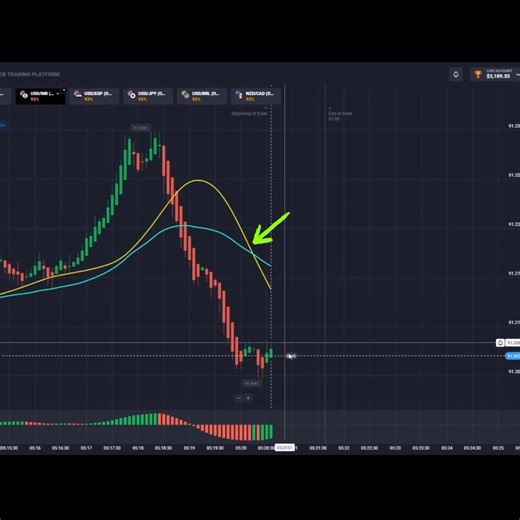The height and width of the screenshot is (520, 520).
Task: Click the 05:21:30 time axis label
Action: 318,448
